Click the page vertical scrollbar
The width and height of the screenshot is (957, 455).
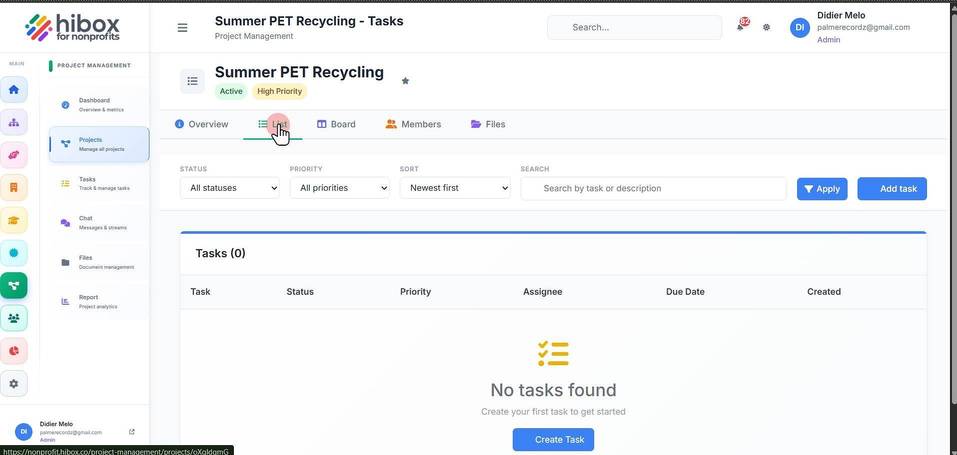953,208
